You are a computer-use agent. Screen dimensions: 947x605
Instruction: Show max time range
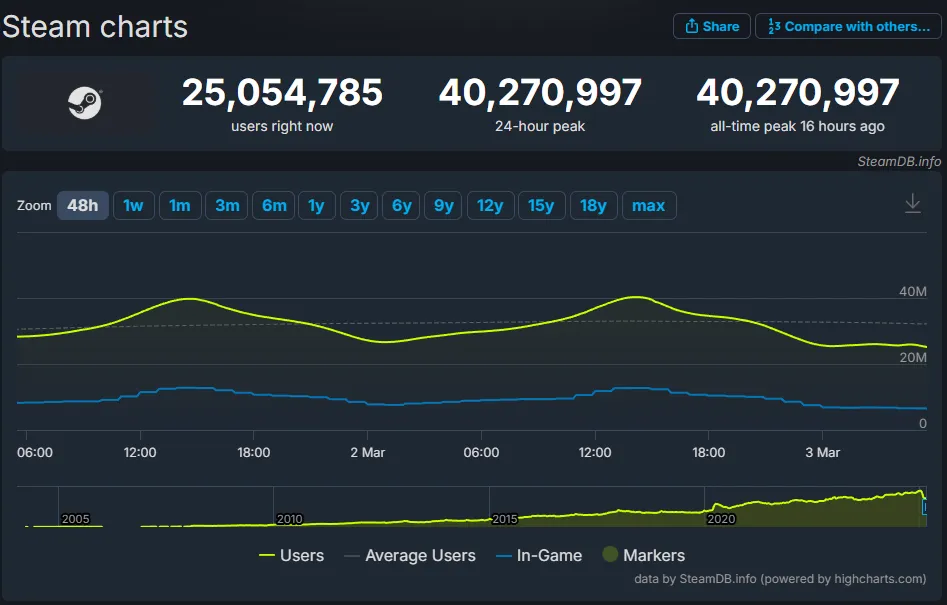[649, 205]
